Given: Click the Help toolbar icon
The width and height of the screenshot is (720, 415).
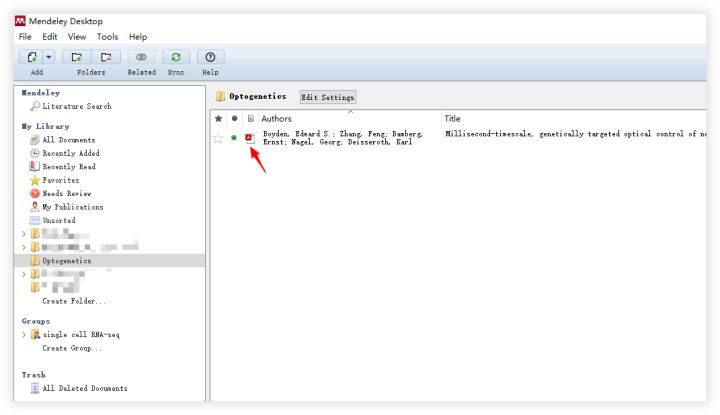Looking at the screenshot, I should click(x=210, y=57).
